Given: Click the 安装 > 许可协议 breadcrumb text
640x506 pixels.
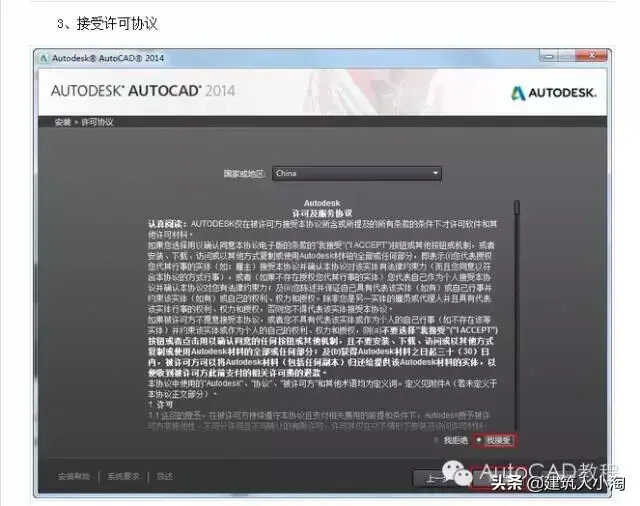Looking at the screenshot, I should [x=84, y=122].
